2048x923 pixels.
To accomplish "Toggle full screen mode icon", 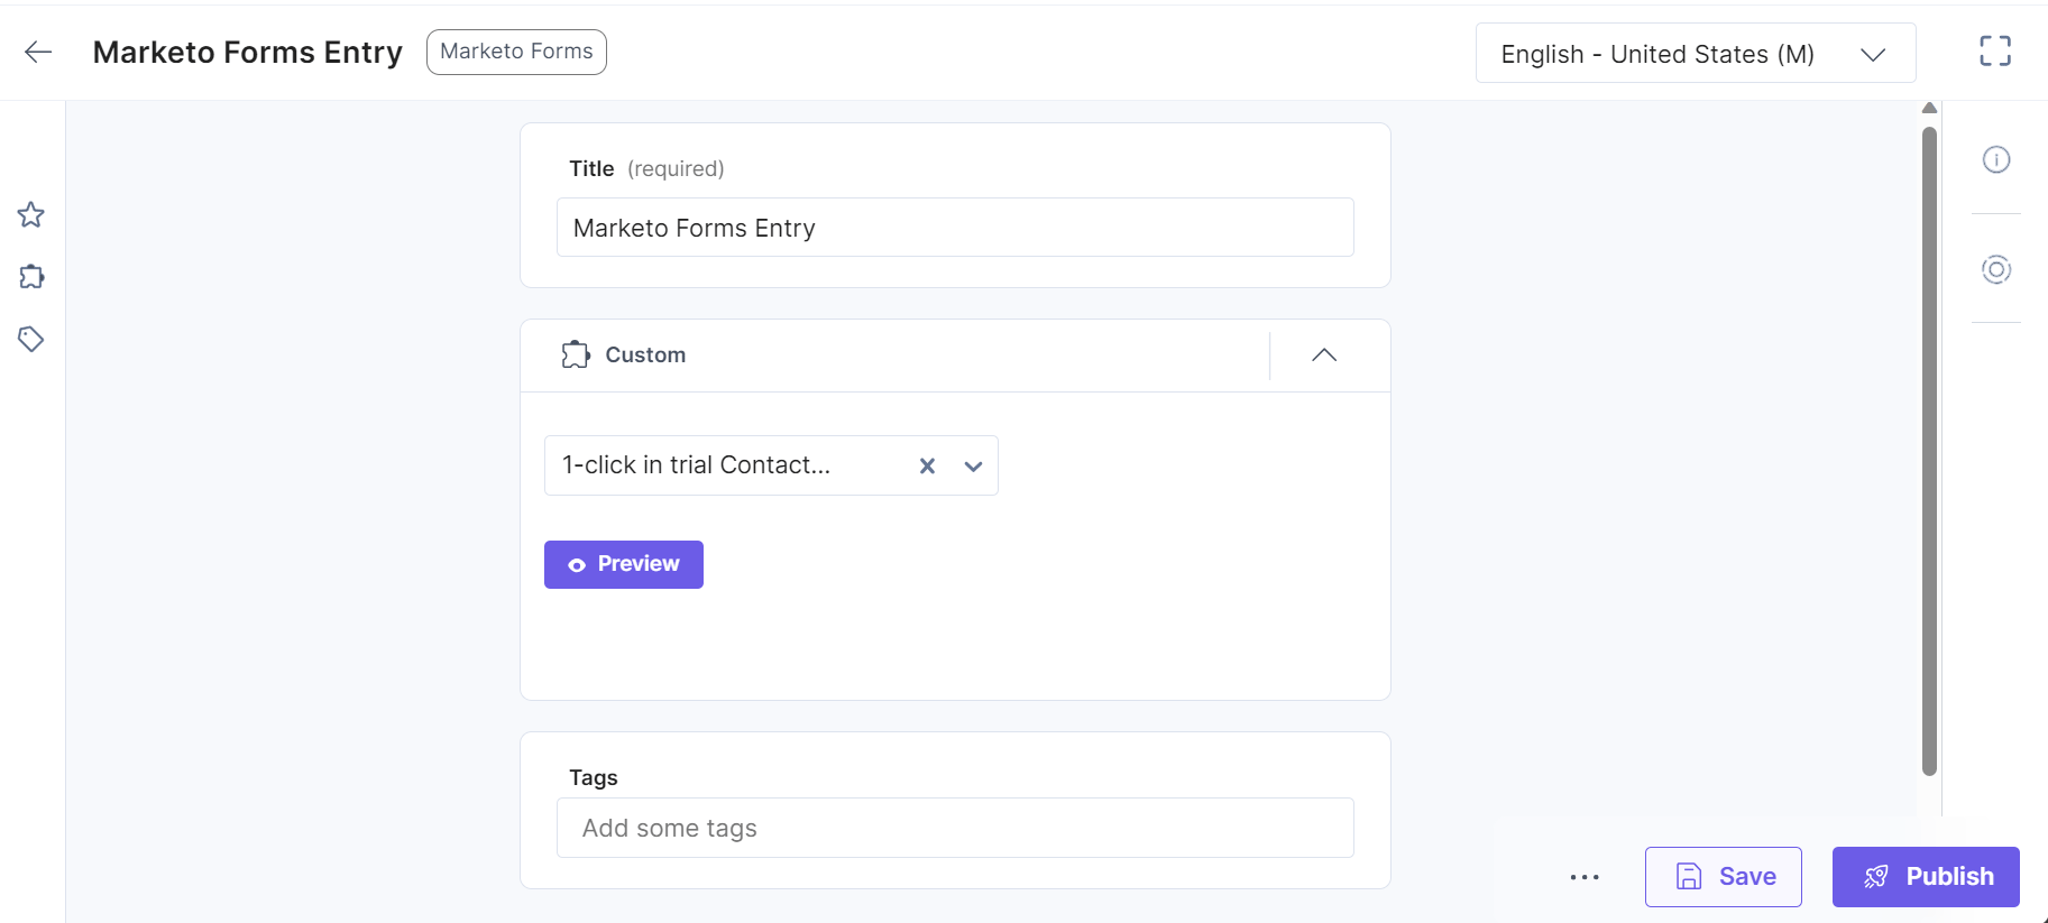I will click(1995, 51).
